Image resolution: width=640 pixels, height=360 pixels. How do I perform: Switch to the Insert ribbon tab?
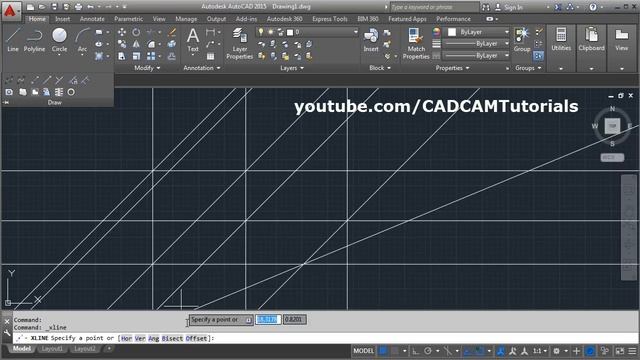[62, 19]
